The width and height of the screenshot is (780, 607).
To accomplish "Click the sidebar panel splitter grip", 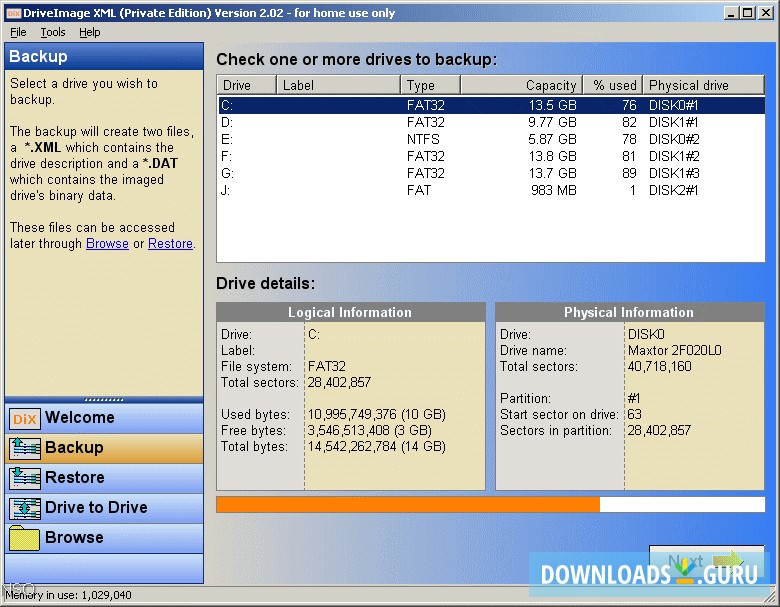I will pos(104,399).
